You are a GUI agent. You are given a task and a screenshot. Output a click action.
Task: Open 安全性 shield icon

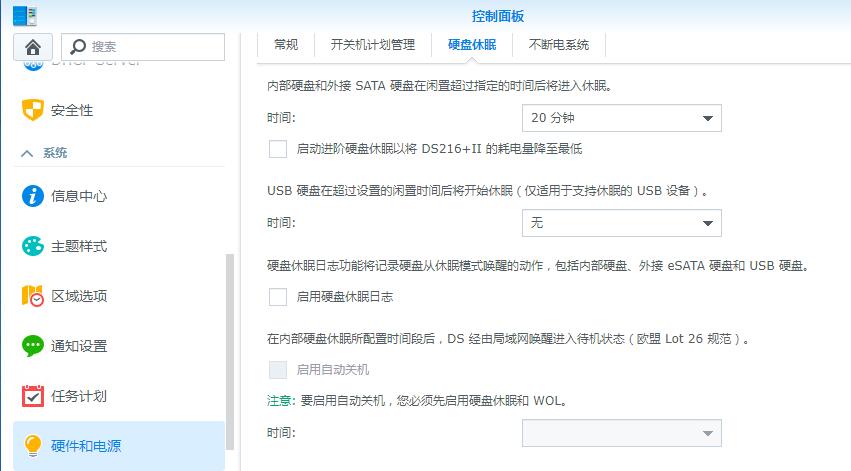click(x=33, y=110)
